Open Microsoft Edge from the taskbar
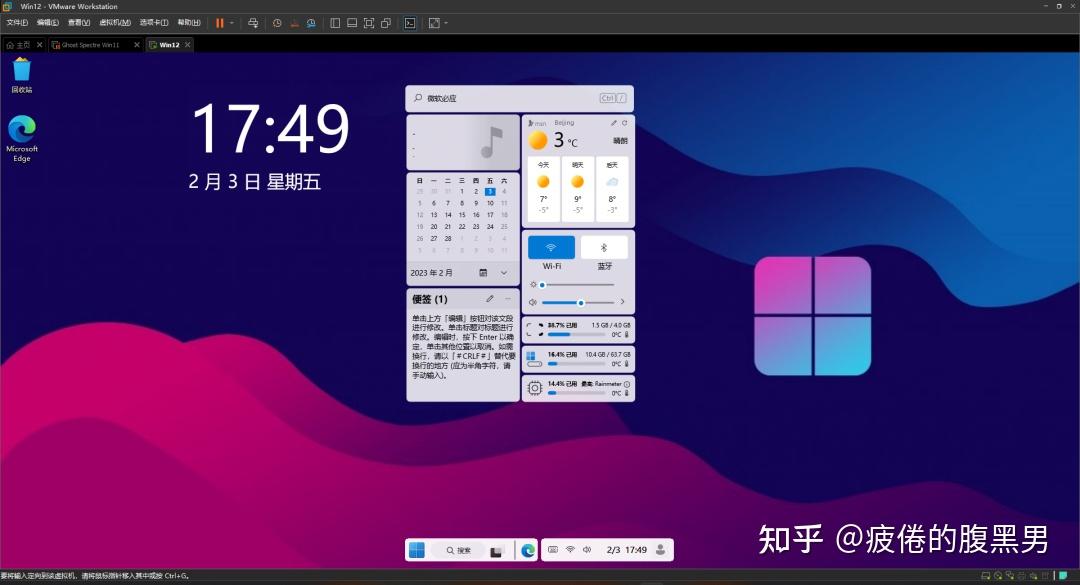1080x585 pixels. pos(529,549)
